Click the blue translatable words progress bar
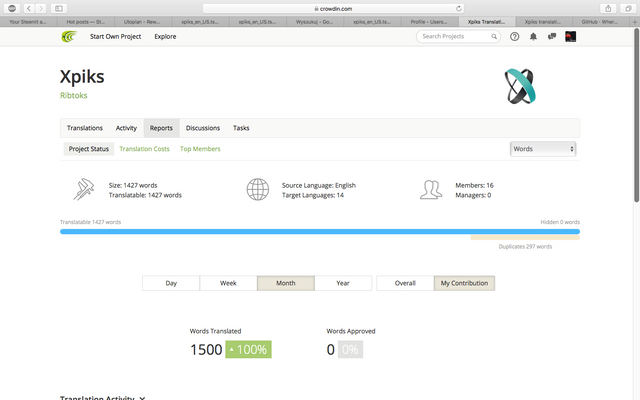640x400 pixels. click(320, 231)
